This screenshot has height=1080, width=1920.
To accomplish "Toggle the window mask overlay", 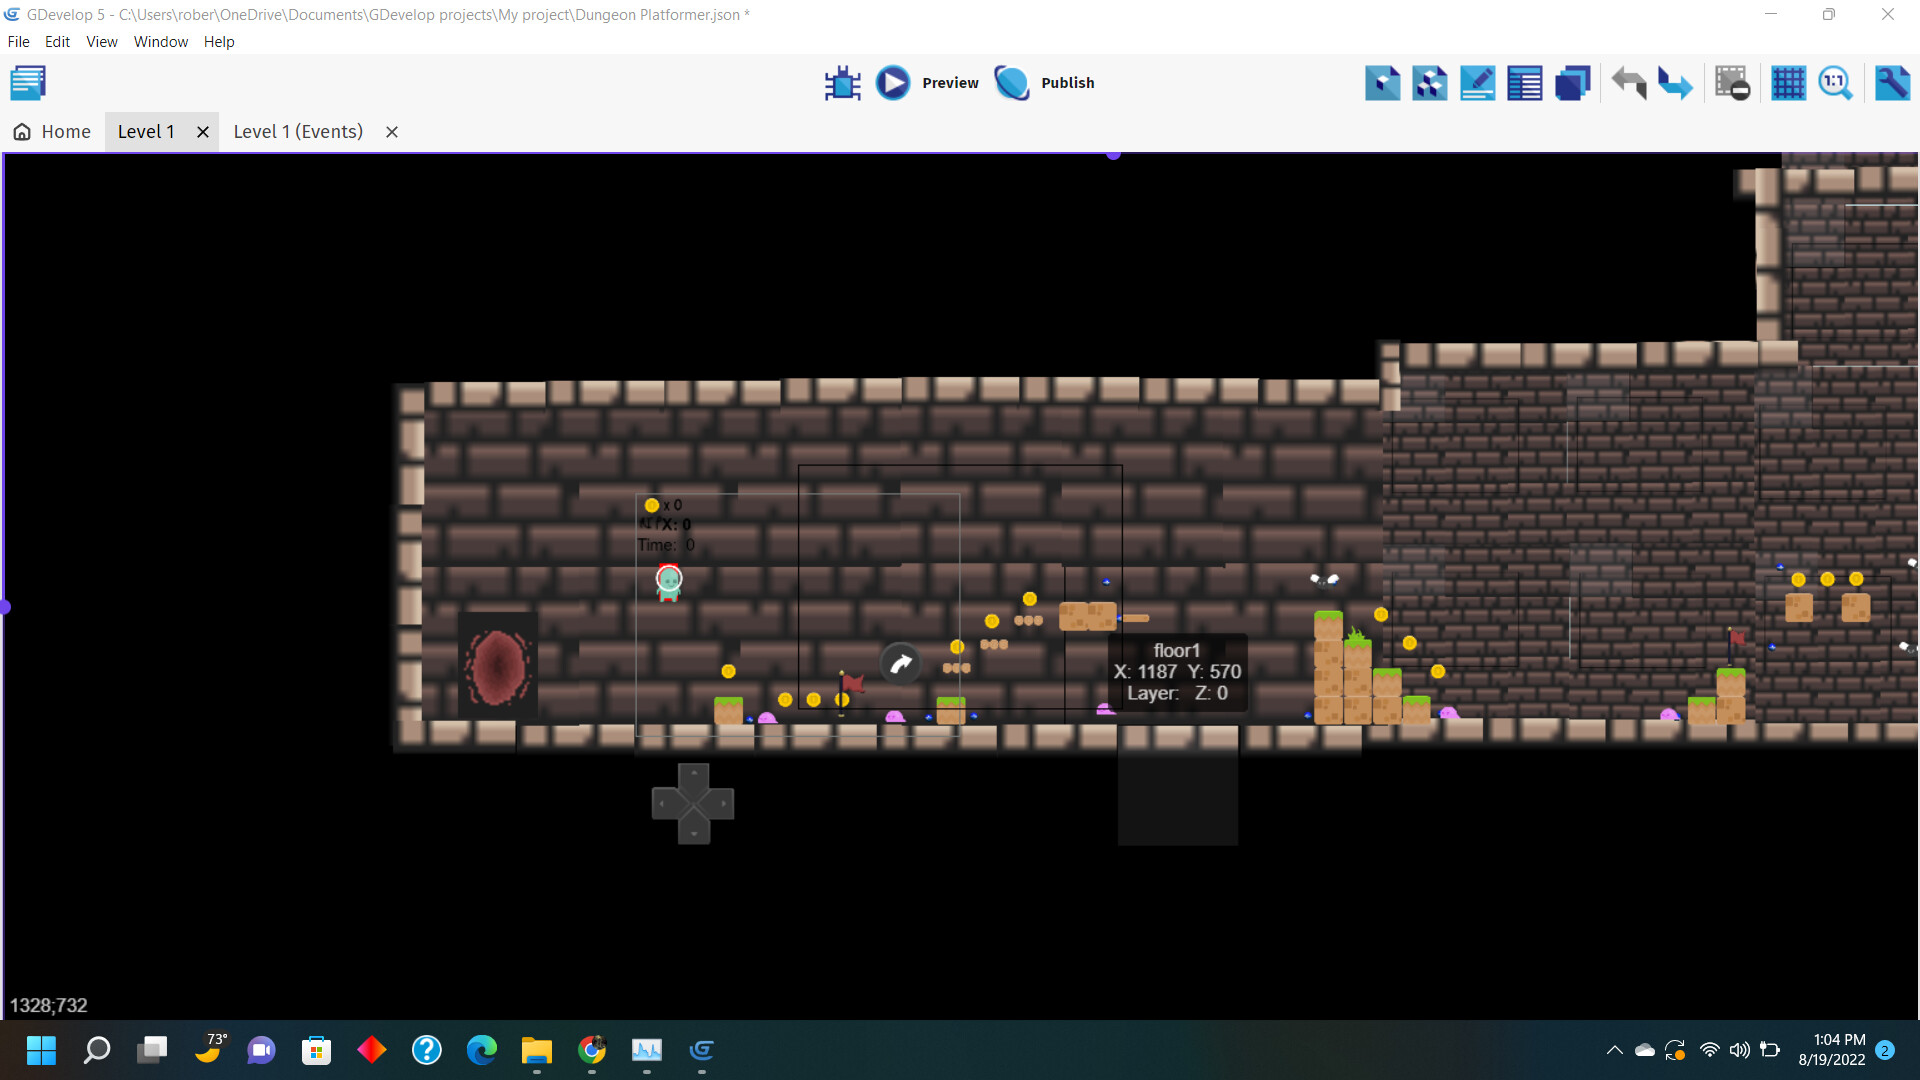I will pyautogui.click(x=1733, y=83).
